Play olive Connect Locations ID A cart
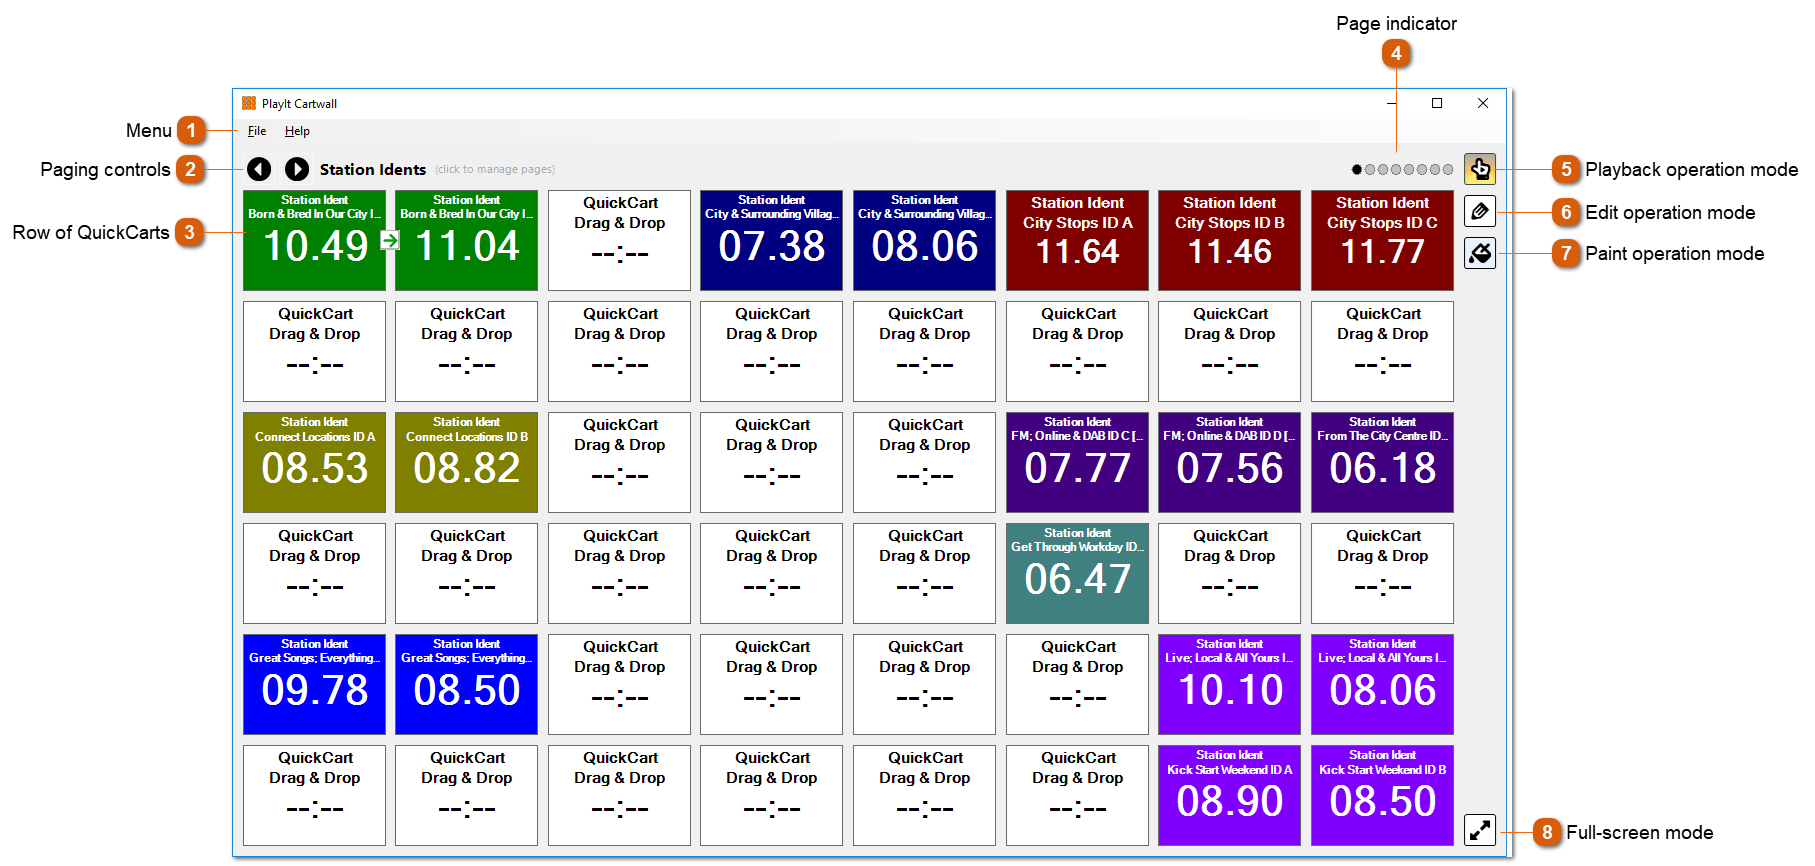Image resolution: width=1815 pixels, height=866 pixels. pos(314,463)
